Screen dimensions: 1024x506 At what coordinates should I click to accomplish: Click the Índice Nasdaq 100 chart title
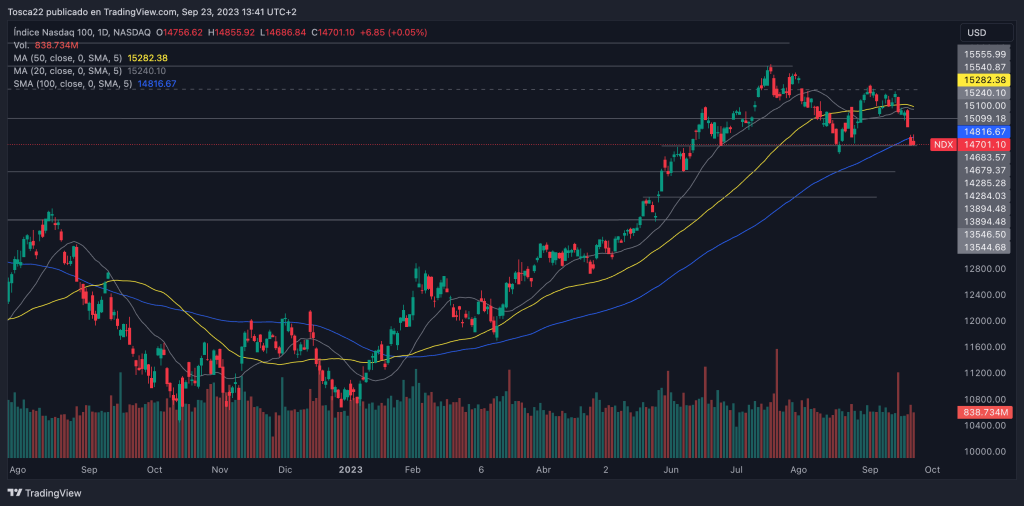point(60,33)
